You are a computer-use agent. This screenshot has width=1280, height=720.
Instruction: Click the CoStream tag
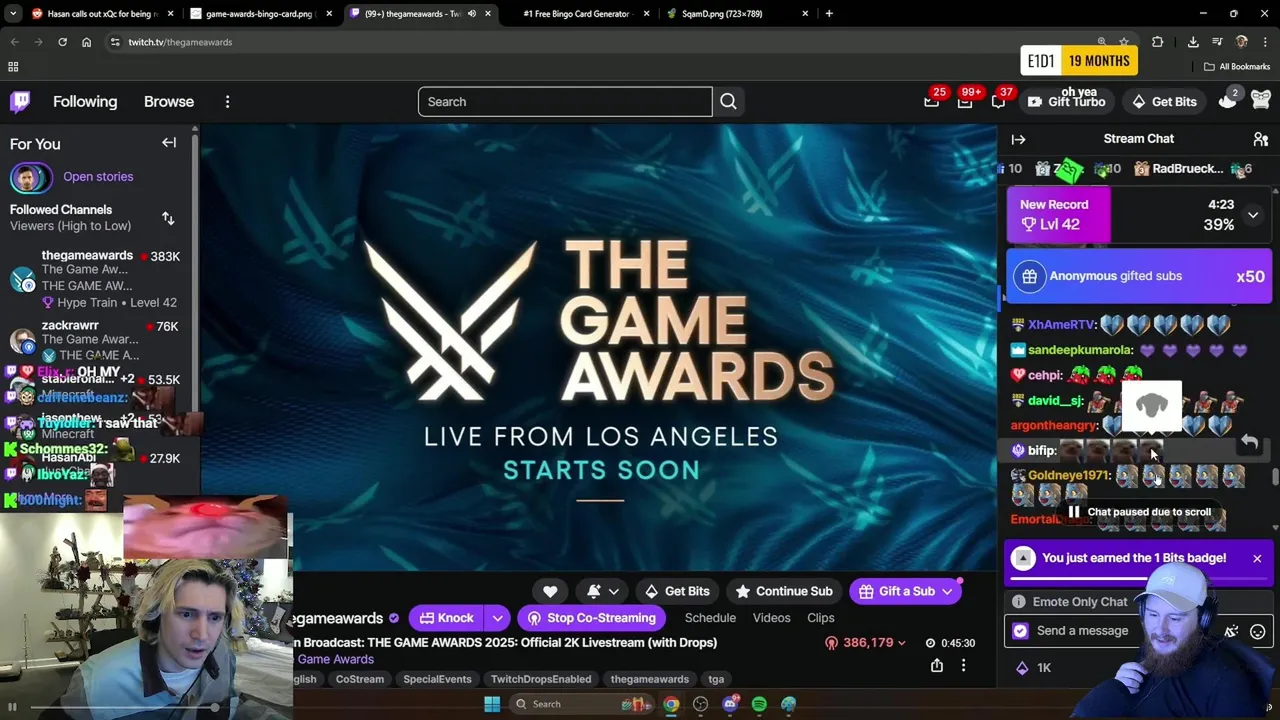click(360, 679)
